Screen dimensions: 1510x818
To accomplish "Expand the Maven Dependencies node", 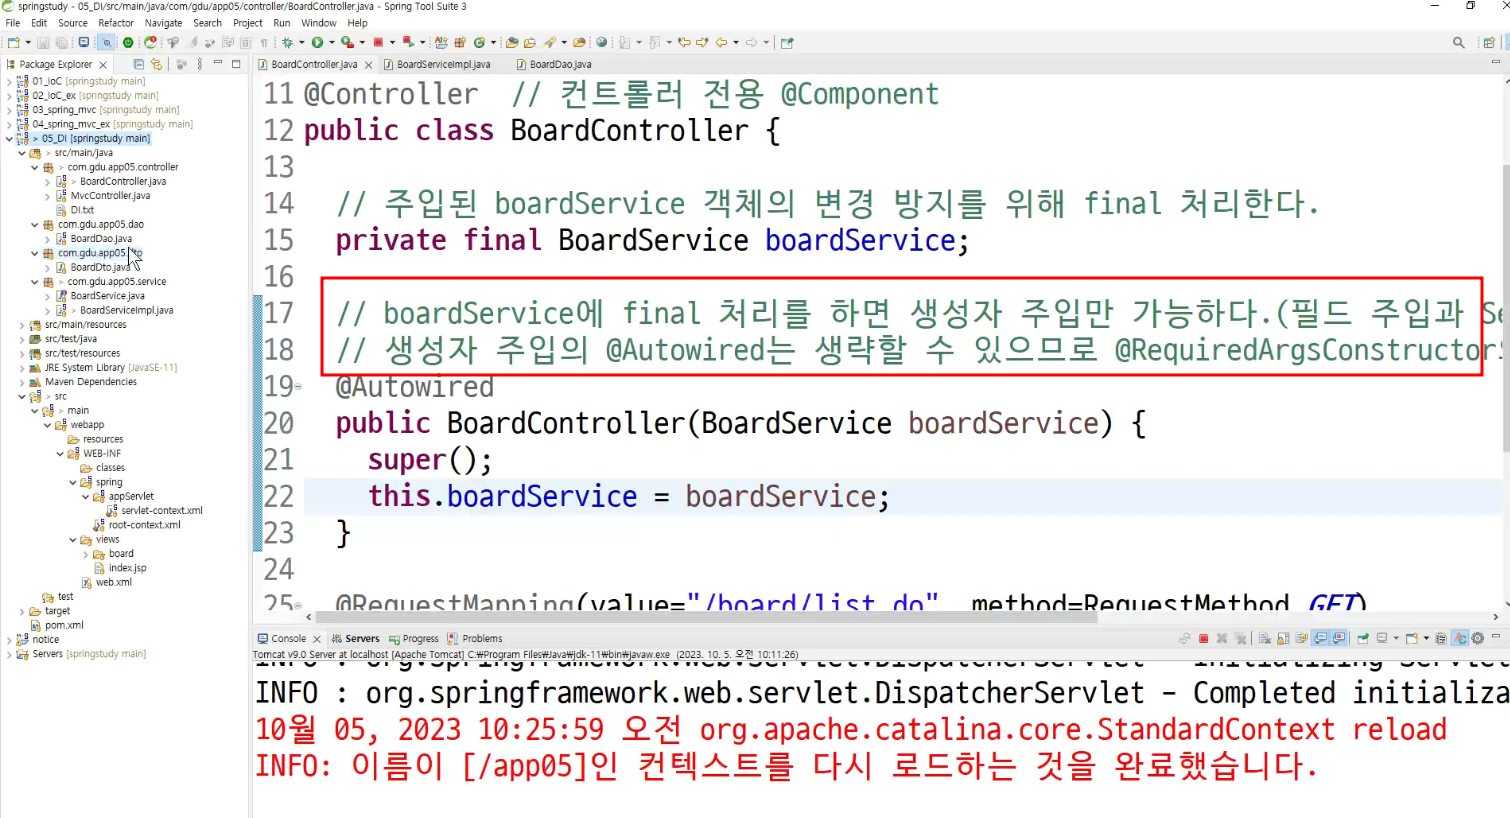I will point(22,382).
